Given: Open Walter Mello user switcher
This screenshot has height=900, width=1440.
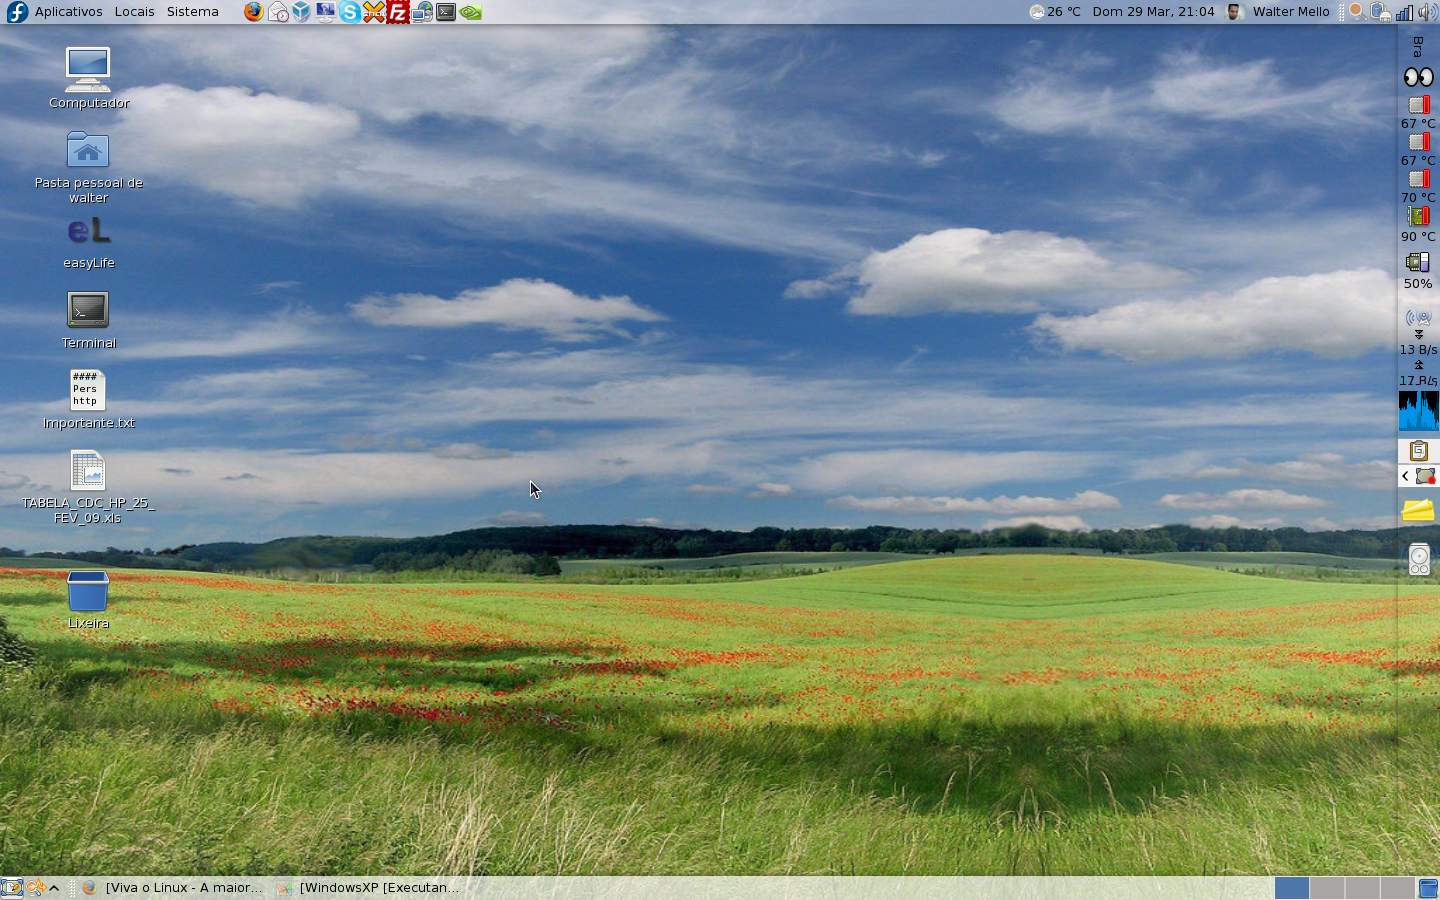Looking at the screenshot, I should pyautogui.click(x=1279, y=12).
